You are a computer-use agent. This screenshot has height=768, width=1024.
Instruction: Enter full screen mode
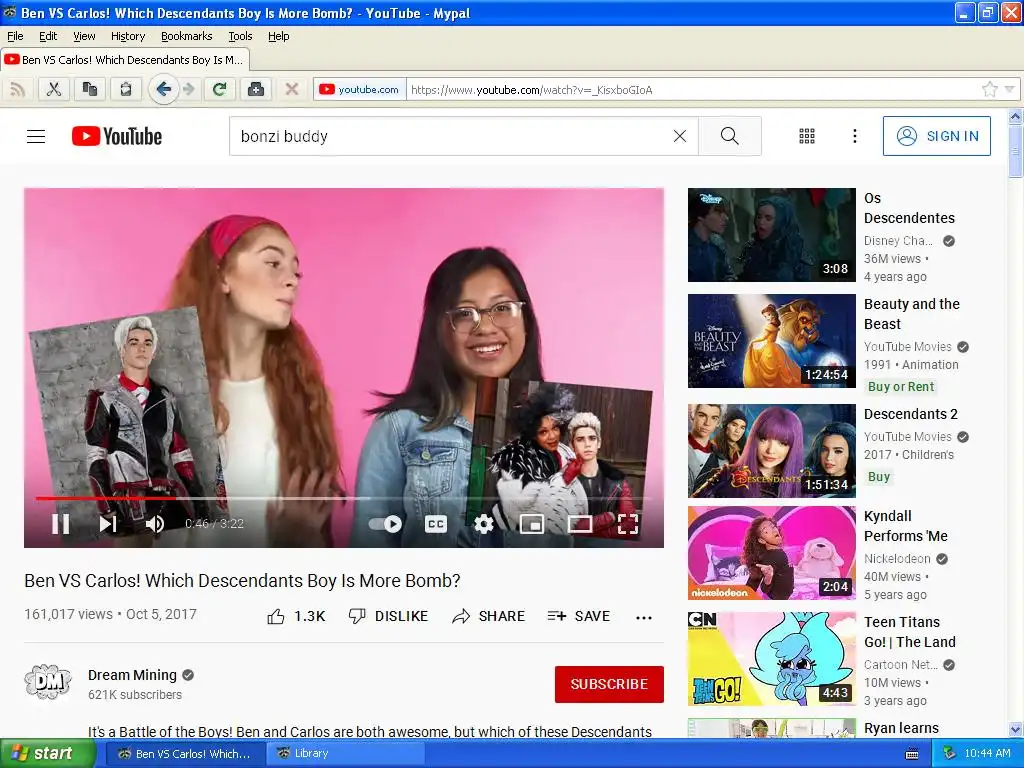(628, 524)
